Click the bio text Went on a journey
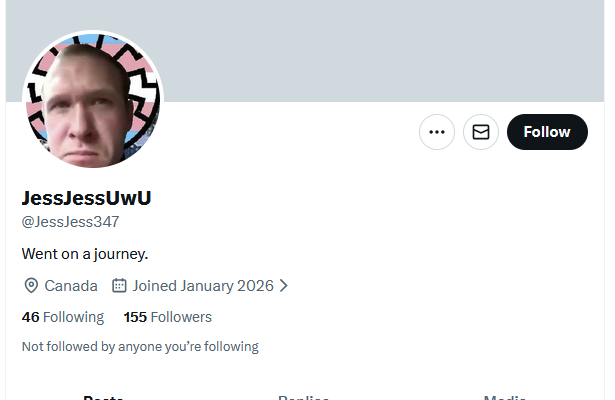This screenshot has width=615, height=400. pyautogui.click(x=85, y=254)
